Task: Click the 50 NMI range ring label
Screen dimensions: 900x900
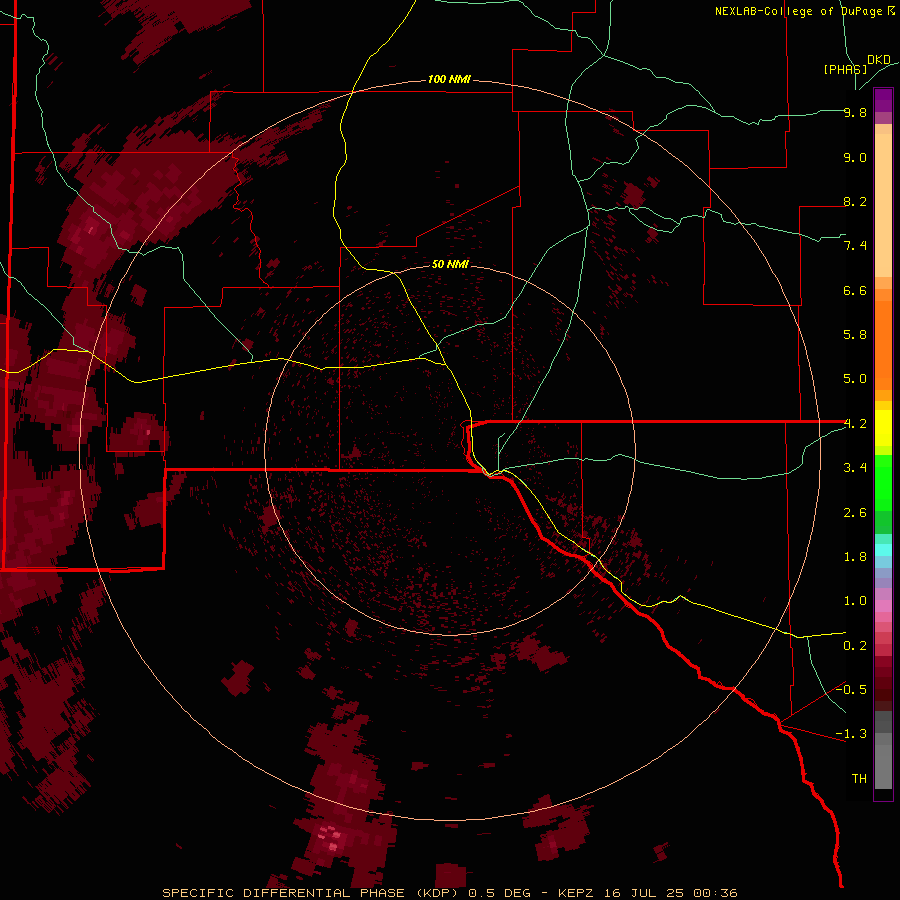Action: [450, 264]
